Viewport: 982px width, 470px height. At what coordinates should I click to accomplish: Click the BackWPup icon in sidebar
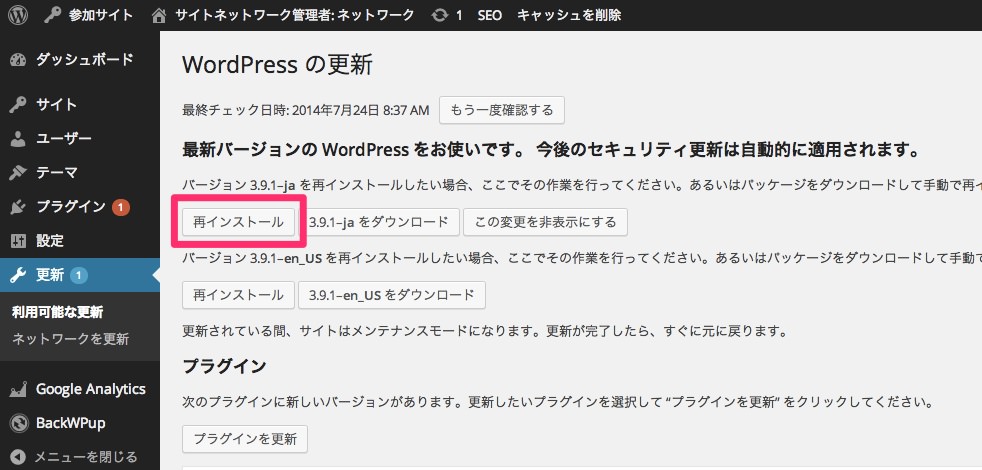18,423
